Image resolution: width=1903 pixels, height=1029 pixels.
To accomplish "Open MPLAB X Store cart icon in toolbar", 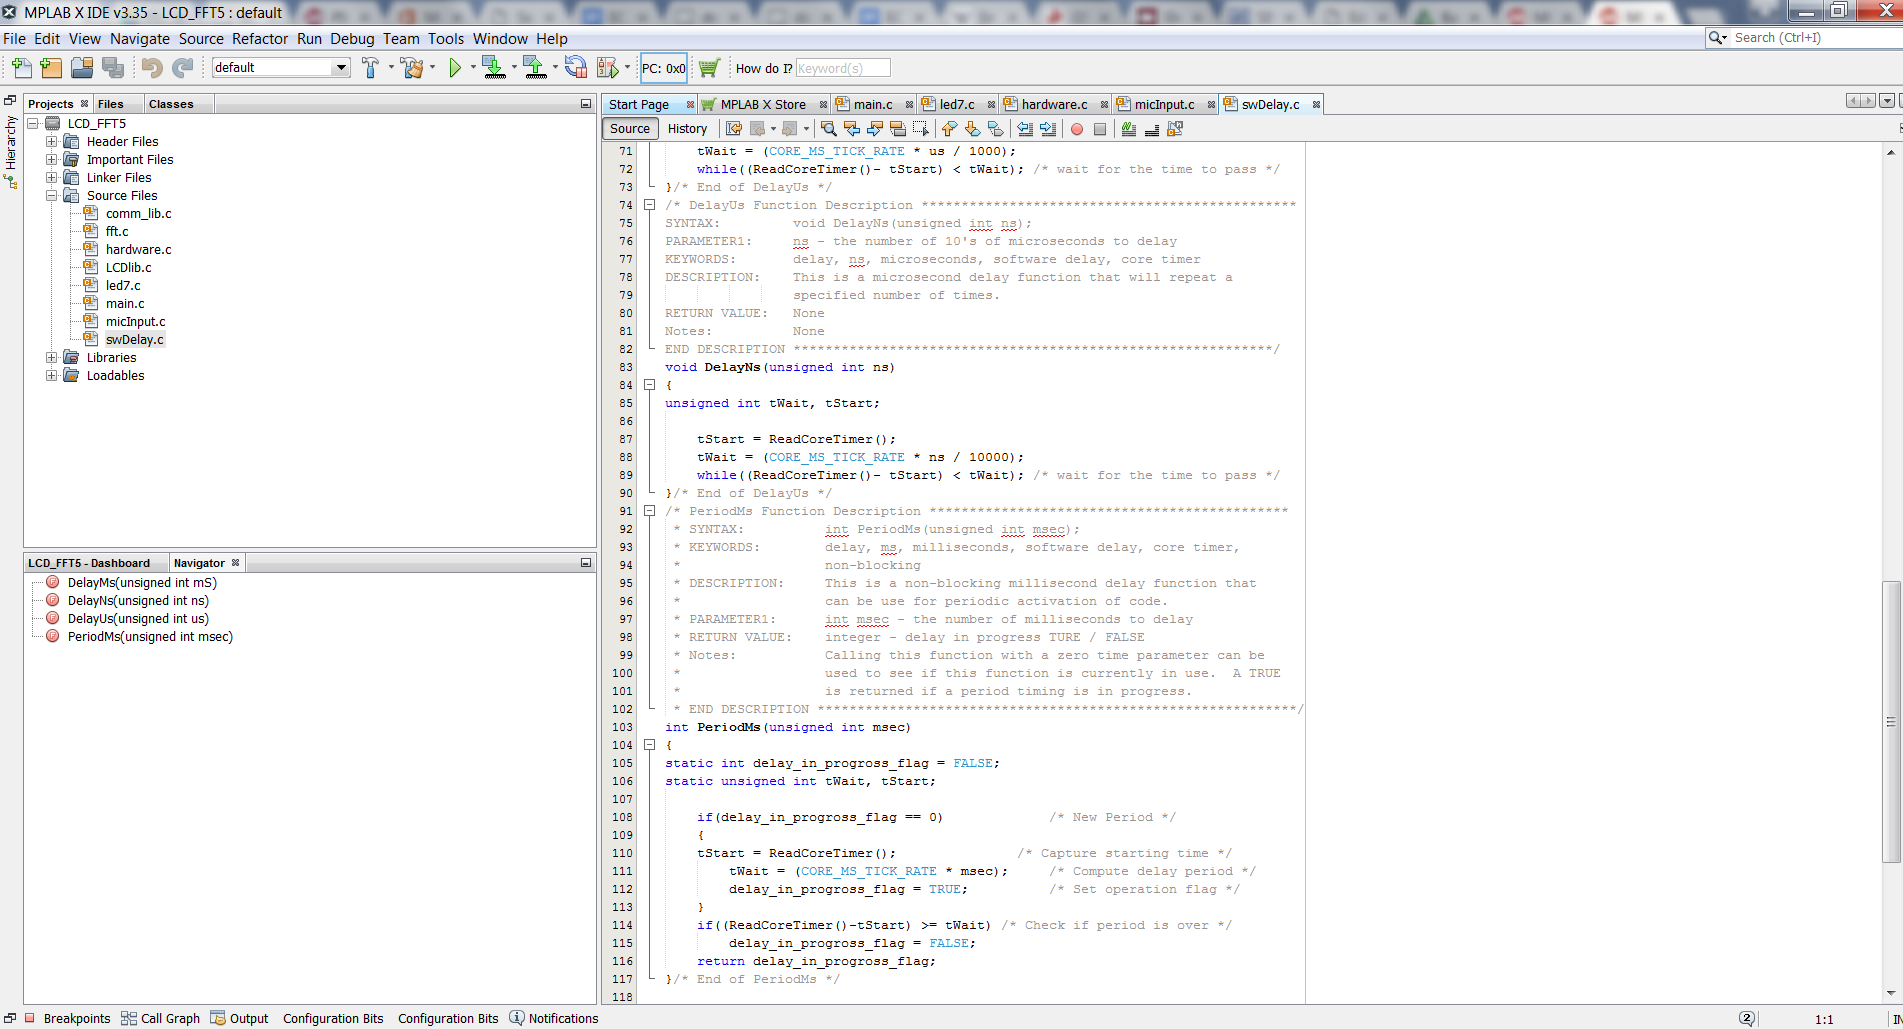I will pos(709,68).
